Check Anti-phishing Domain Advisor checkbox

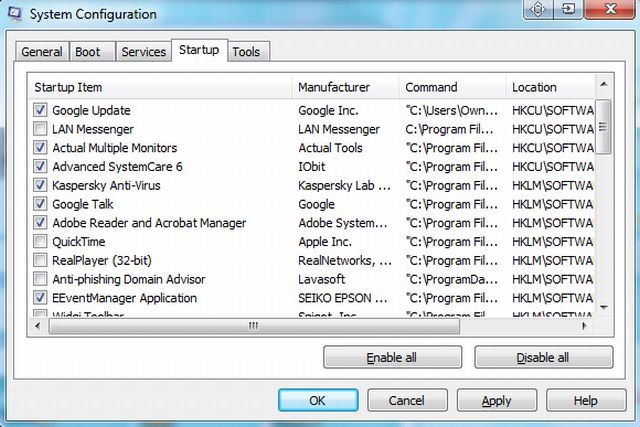(40, 279)
